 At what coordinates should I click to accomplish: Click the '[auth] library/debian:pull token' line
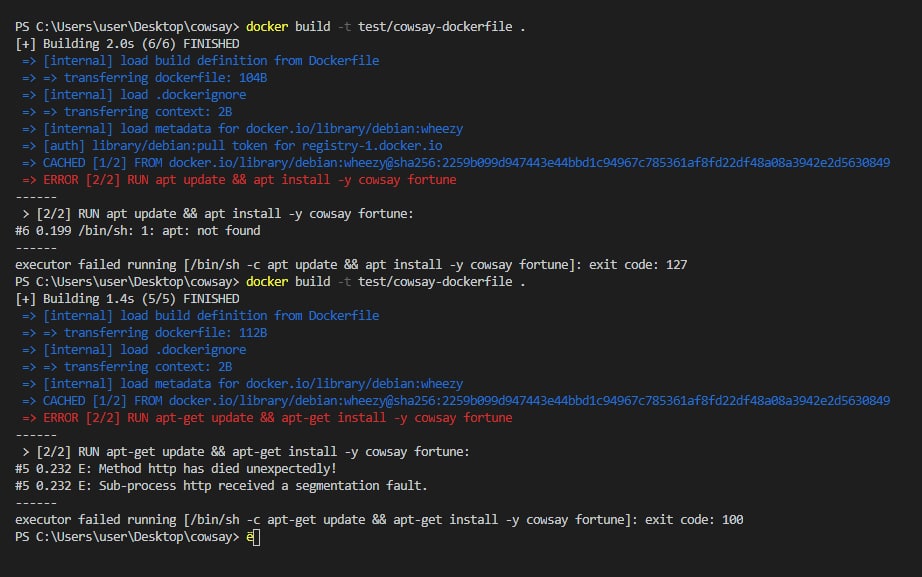232,146
